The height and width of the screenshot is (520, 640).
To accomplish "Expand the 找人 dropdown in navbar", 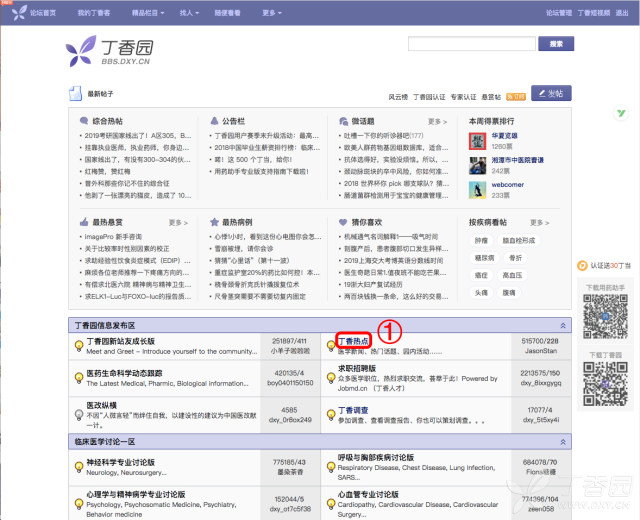I will [189, 13].
